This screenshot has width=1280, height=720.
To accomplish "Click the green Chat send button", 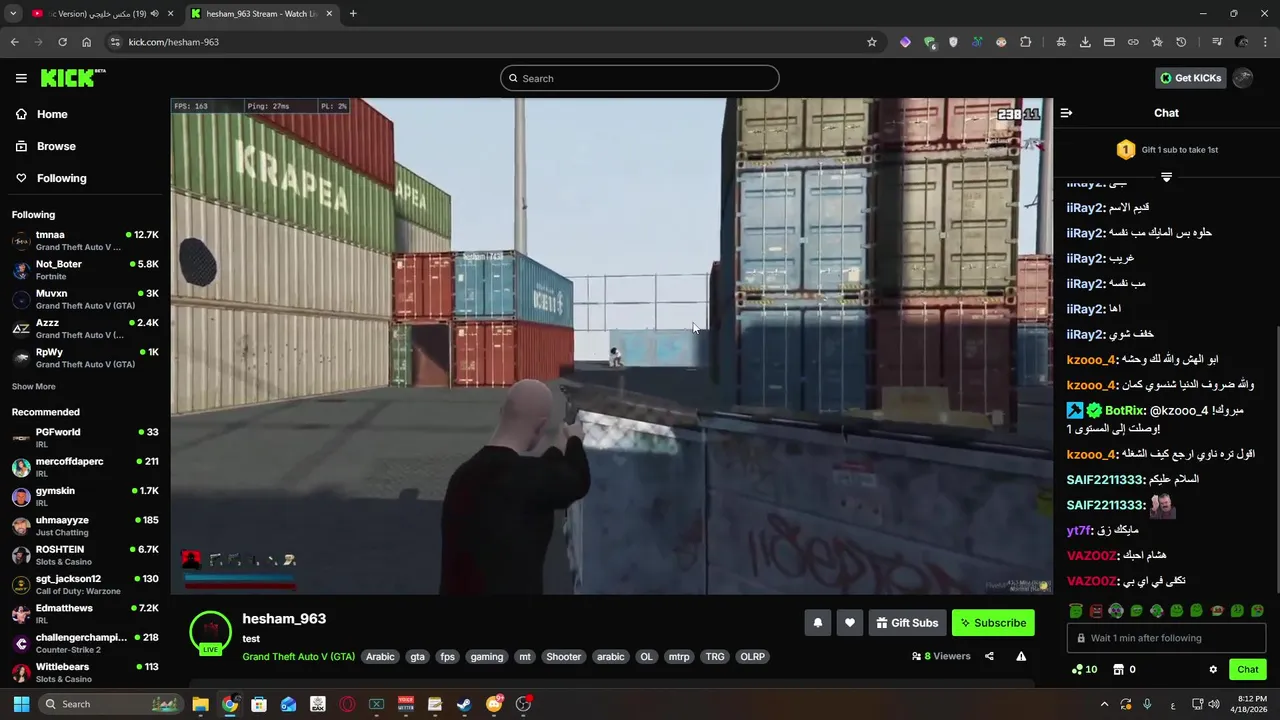I will tap(1247, 670).
